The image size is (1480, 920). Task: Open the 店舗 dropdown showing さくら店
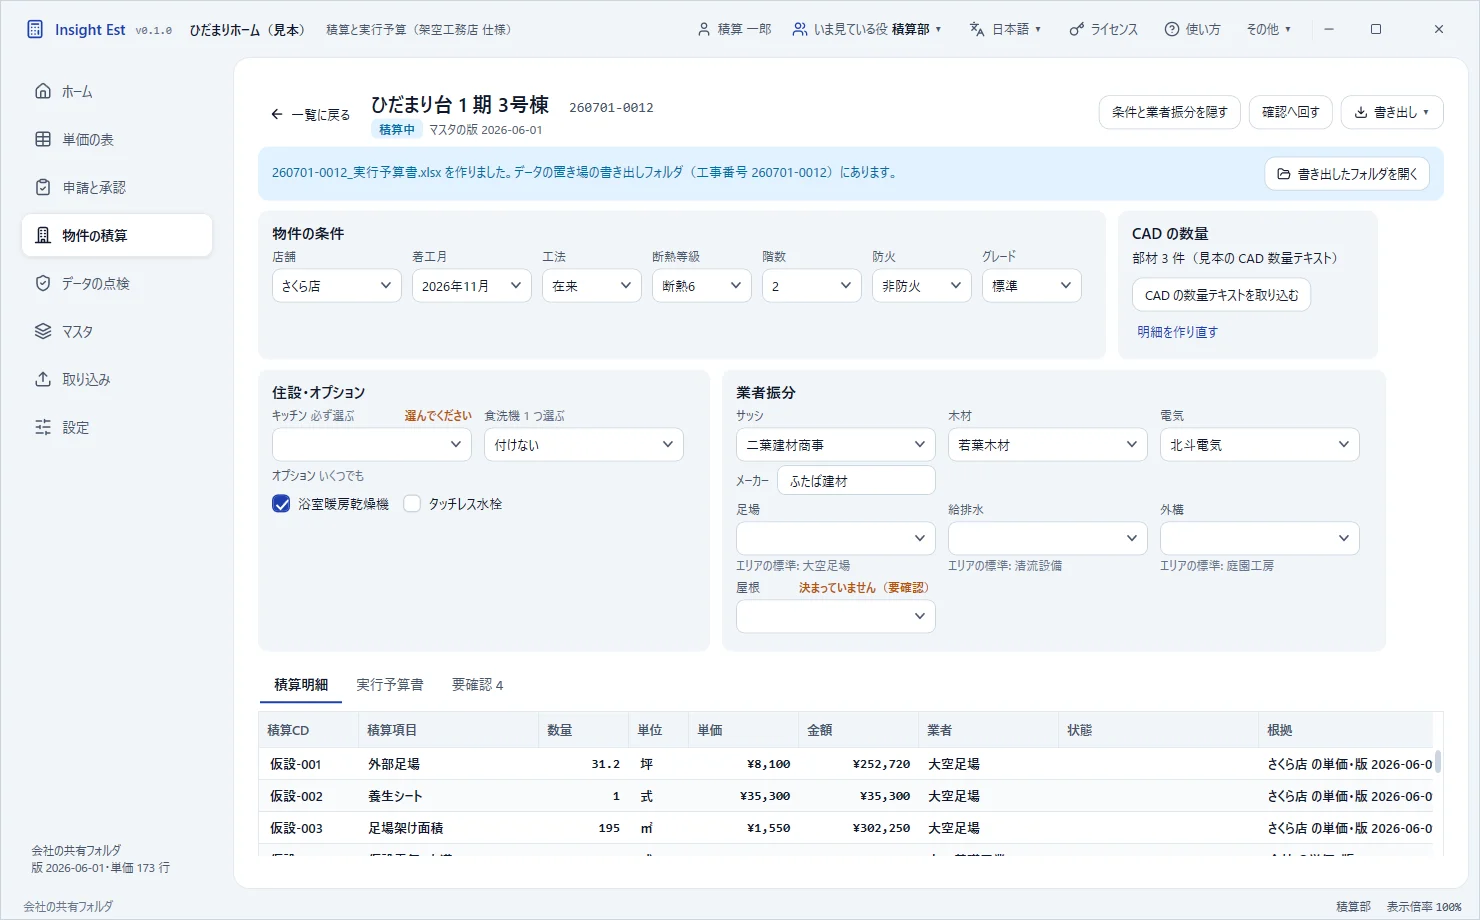click(x=337, y=286)
